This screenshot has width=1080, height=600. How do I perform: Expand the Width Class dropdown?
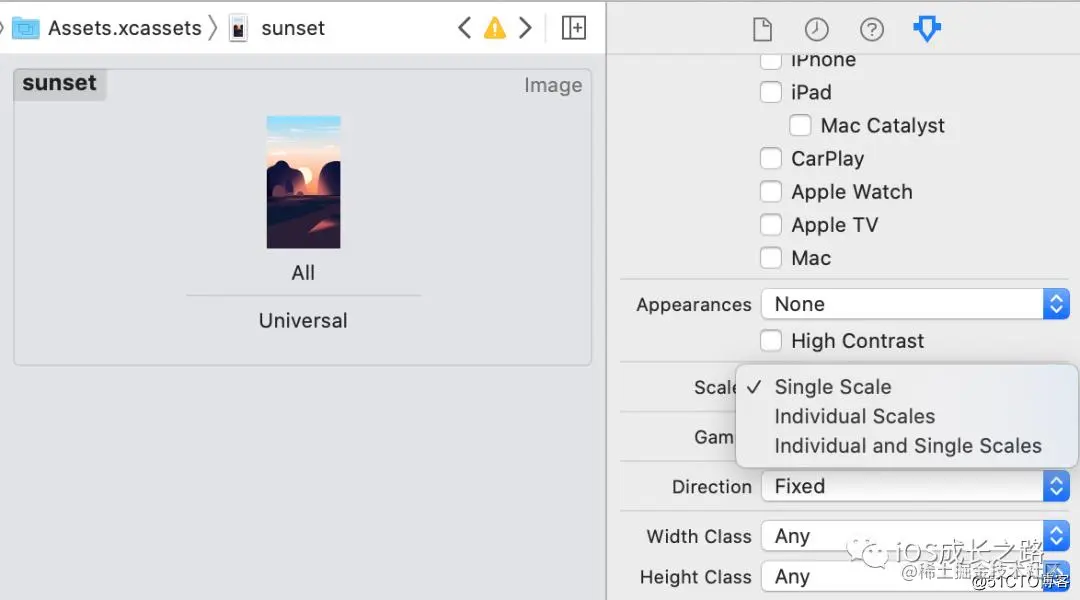(915, 536)
